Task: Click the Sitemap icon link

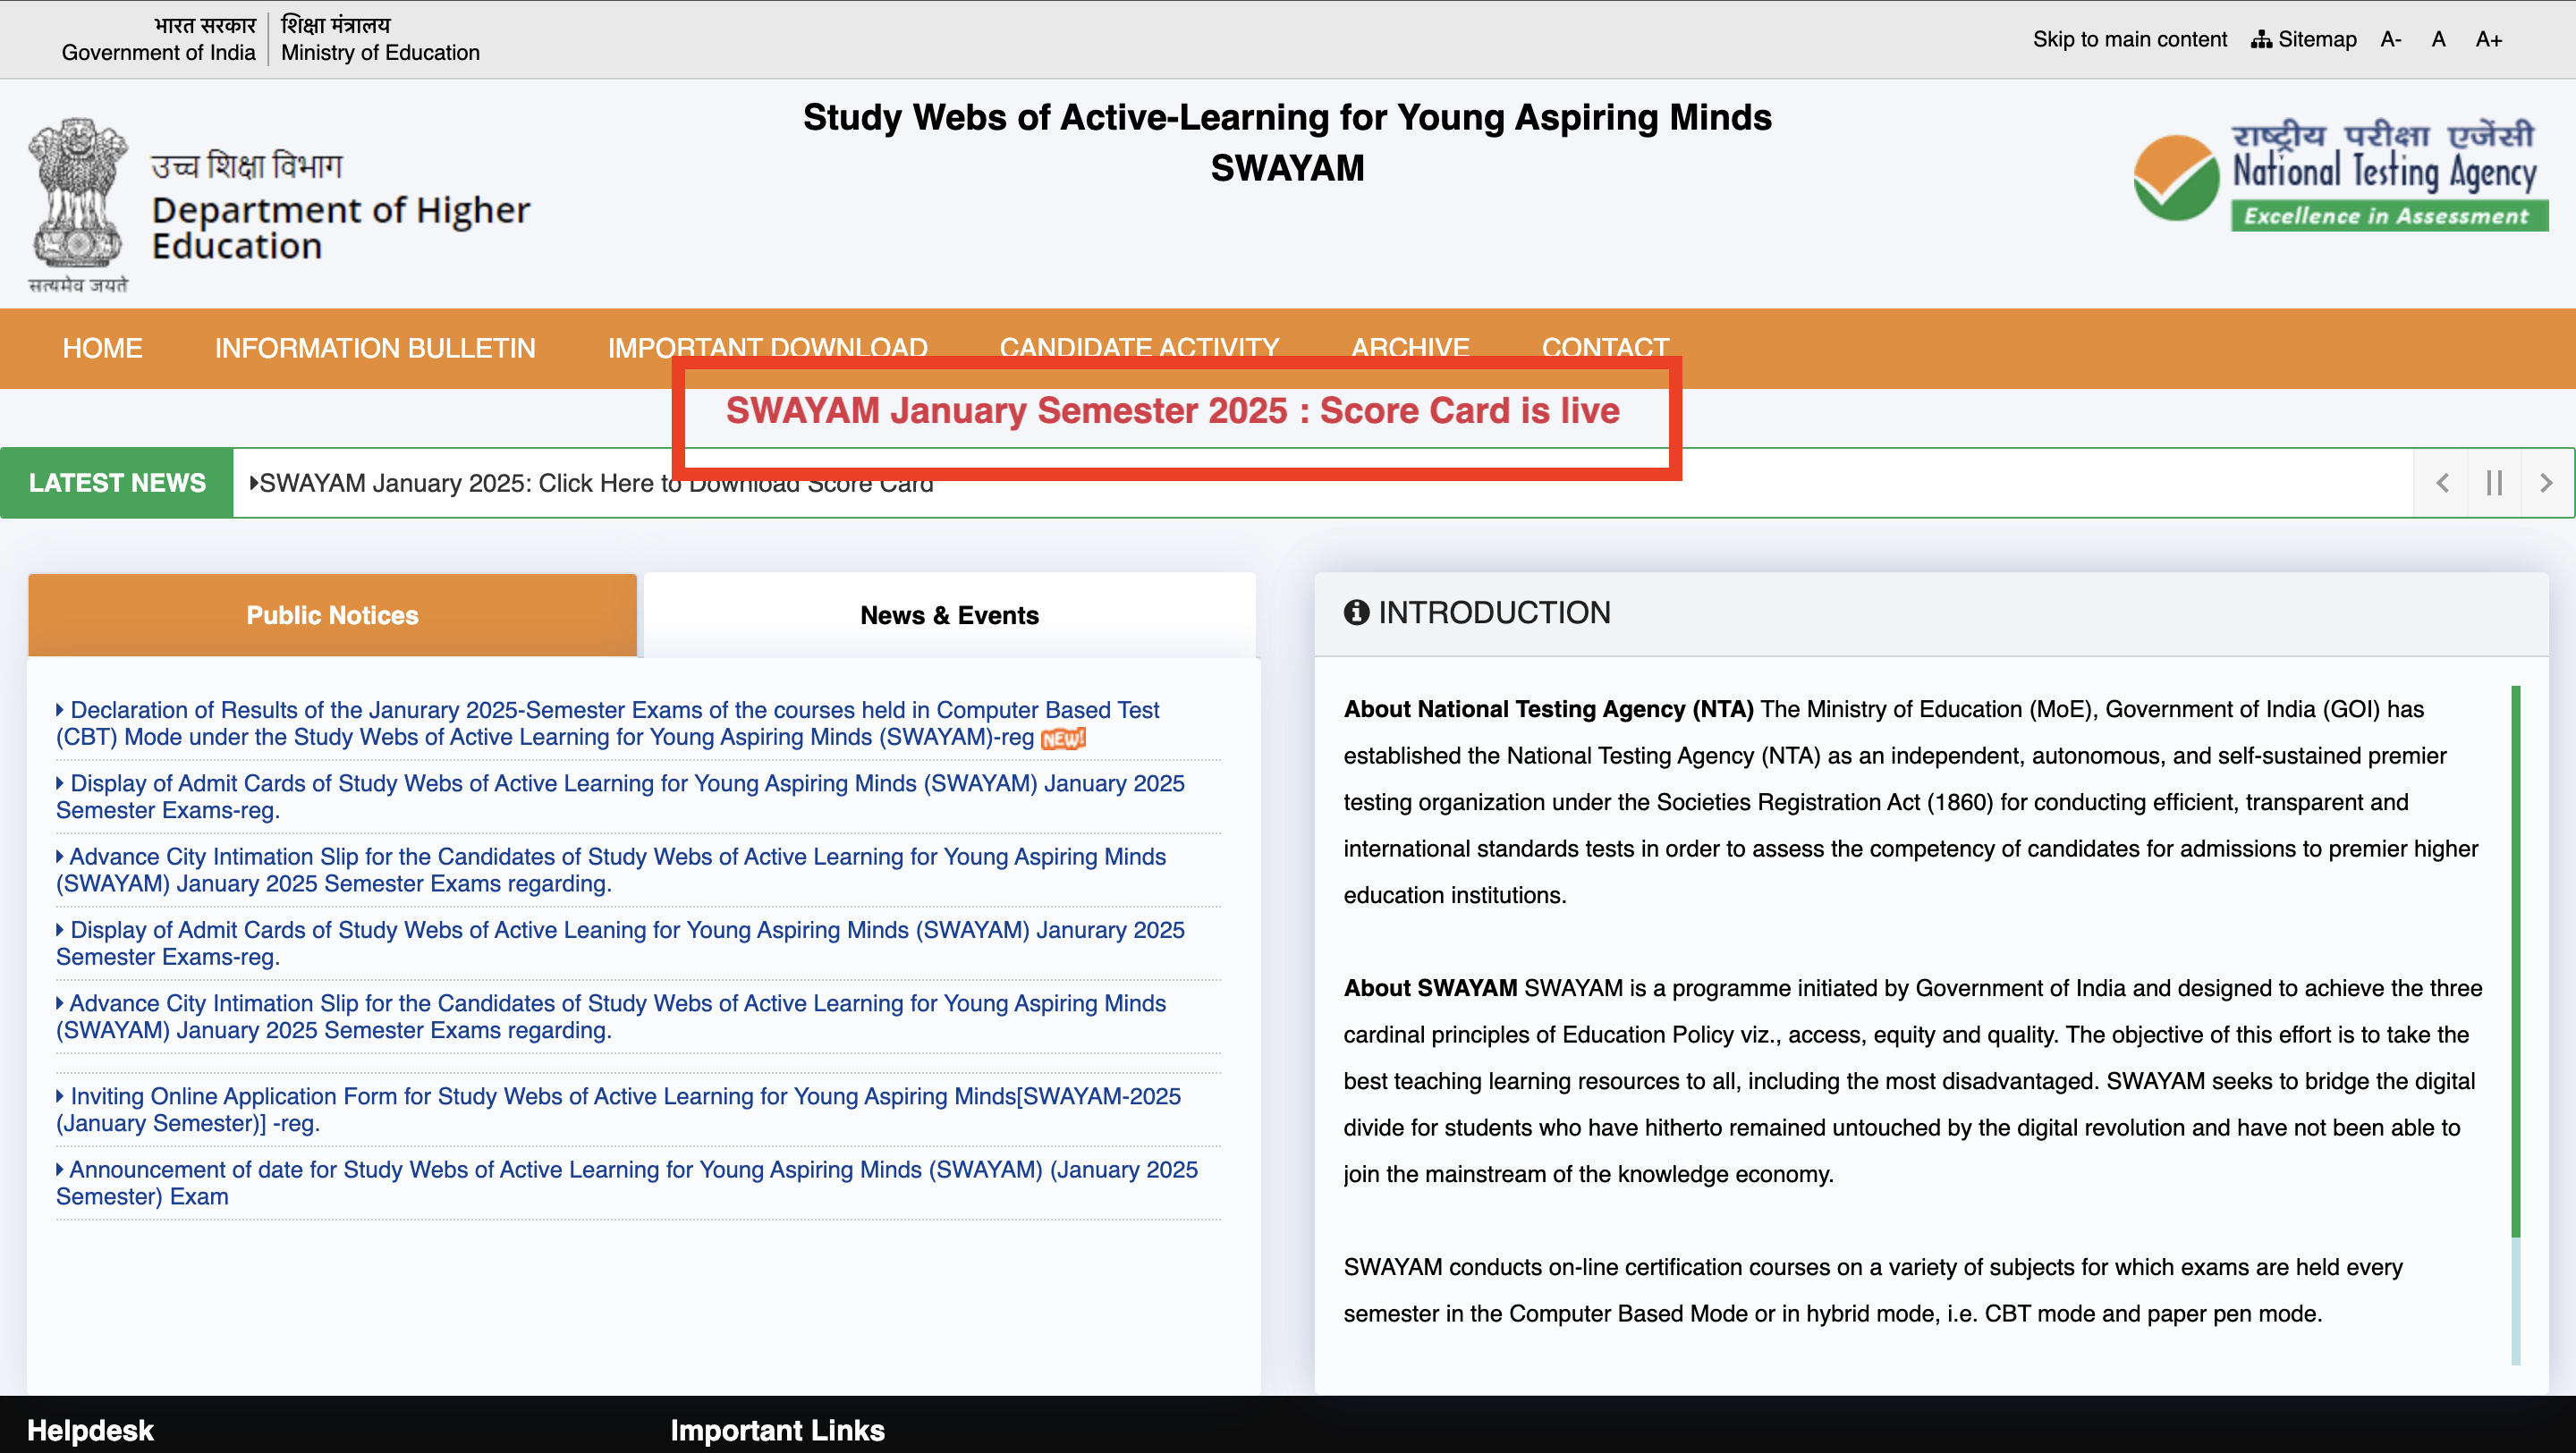Action: (x=2303, y=39)
